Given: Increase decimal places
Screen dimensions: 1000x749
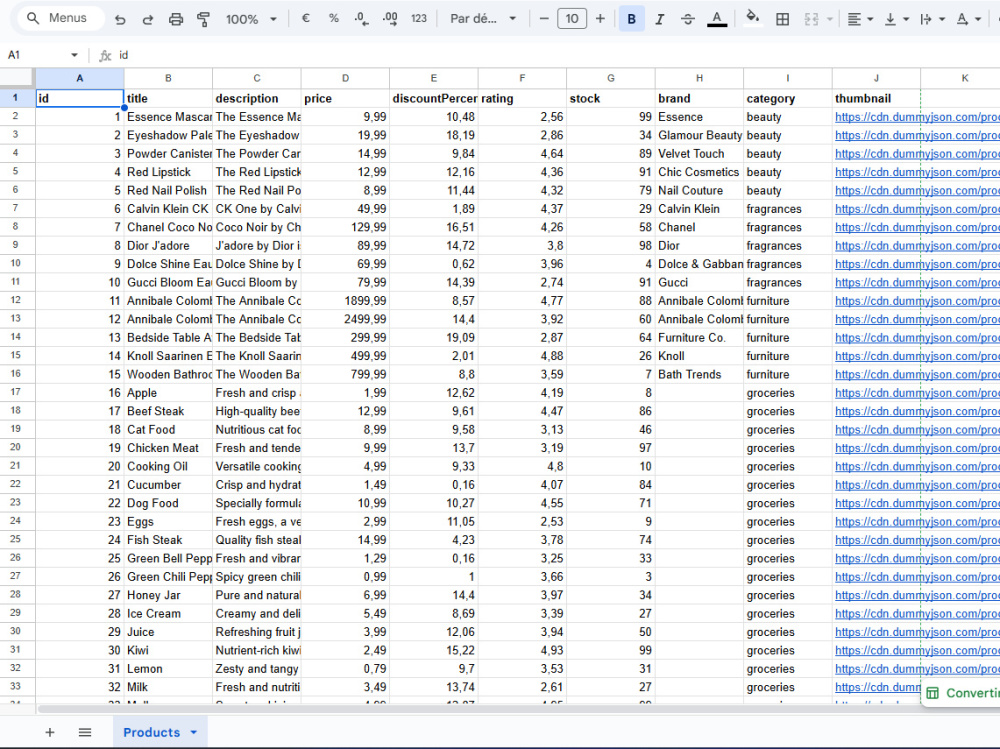Looking at the screenshot, I should point(390,19).
